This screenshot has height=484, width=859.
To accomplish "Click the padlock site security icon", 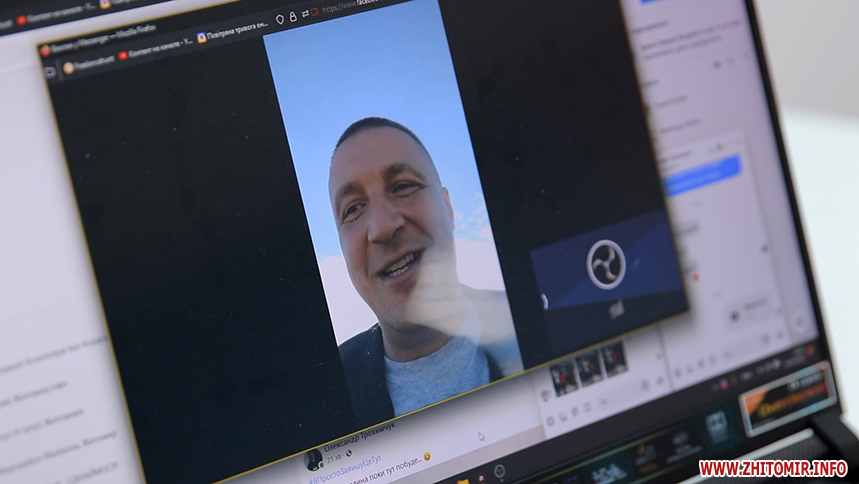I will [x=293, y=17].
